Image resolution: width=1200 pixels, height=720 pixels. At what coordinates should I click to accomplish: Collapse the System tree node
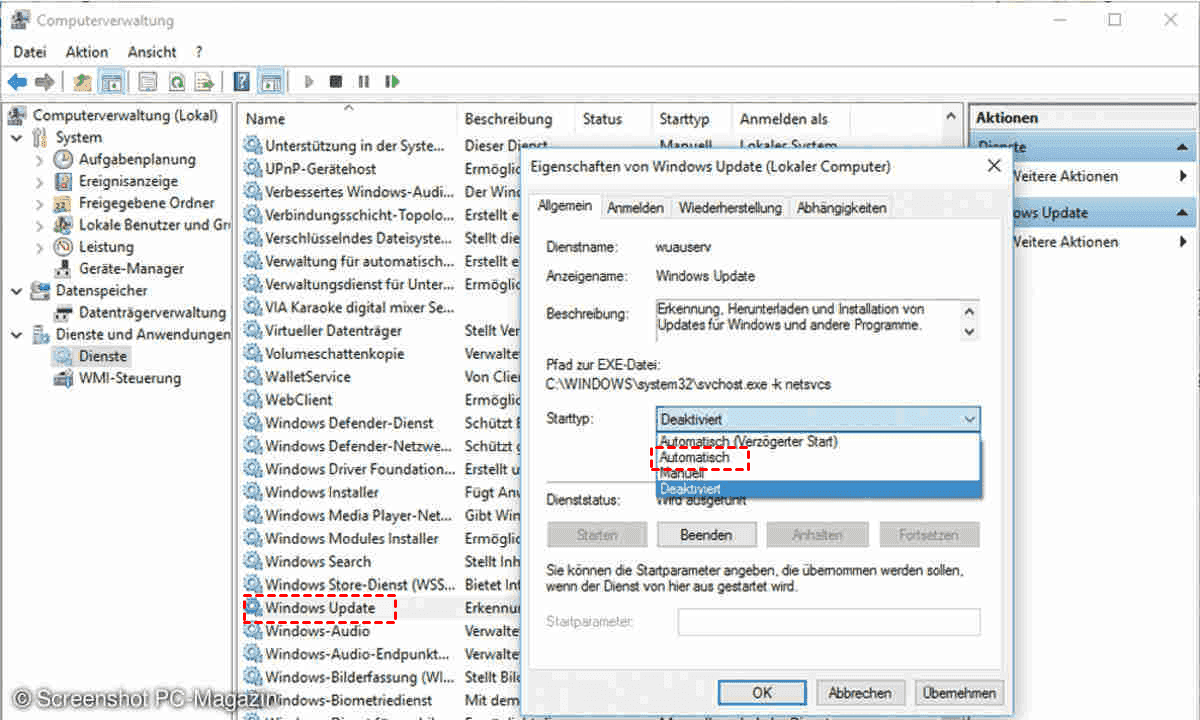(17, 138)
